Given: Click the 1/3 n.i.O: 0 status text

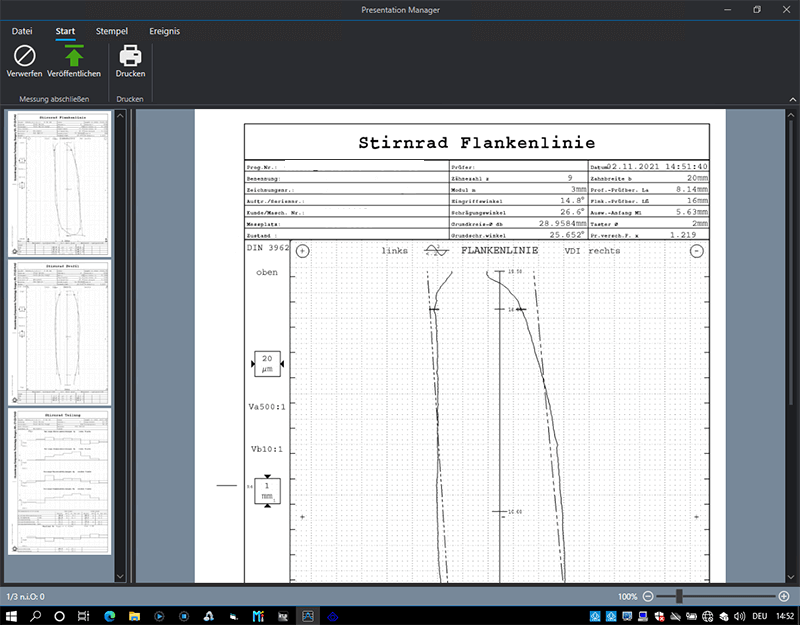Looking at the screenshot, I should coord(26,596).
